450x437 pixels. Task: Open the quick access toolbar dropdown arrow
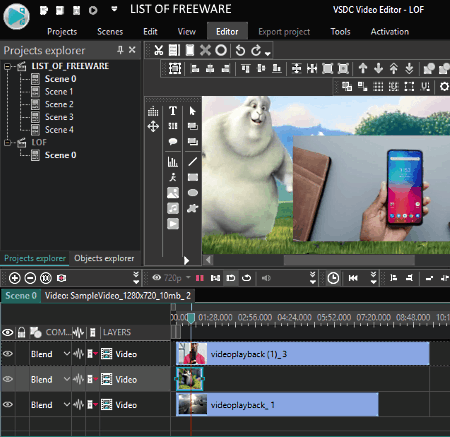114,9
